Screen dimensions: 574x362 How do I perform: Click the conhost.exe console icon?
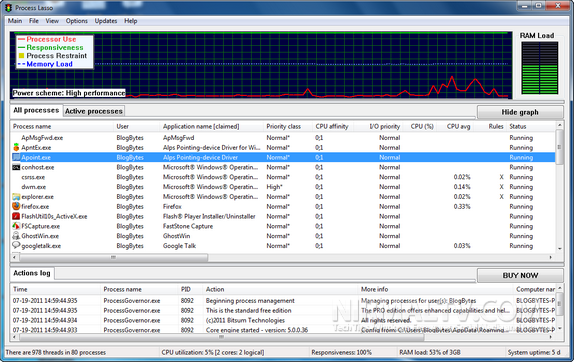pyautogui.click(x=16, y=167)
